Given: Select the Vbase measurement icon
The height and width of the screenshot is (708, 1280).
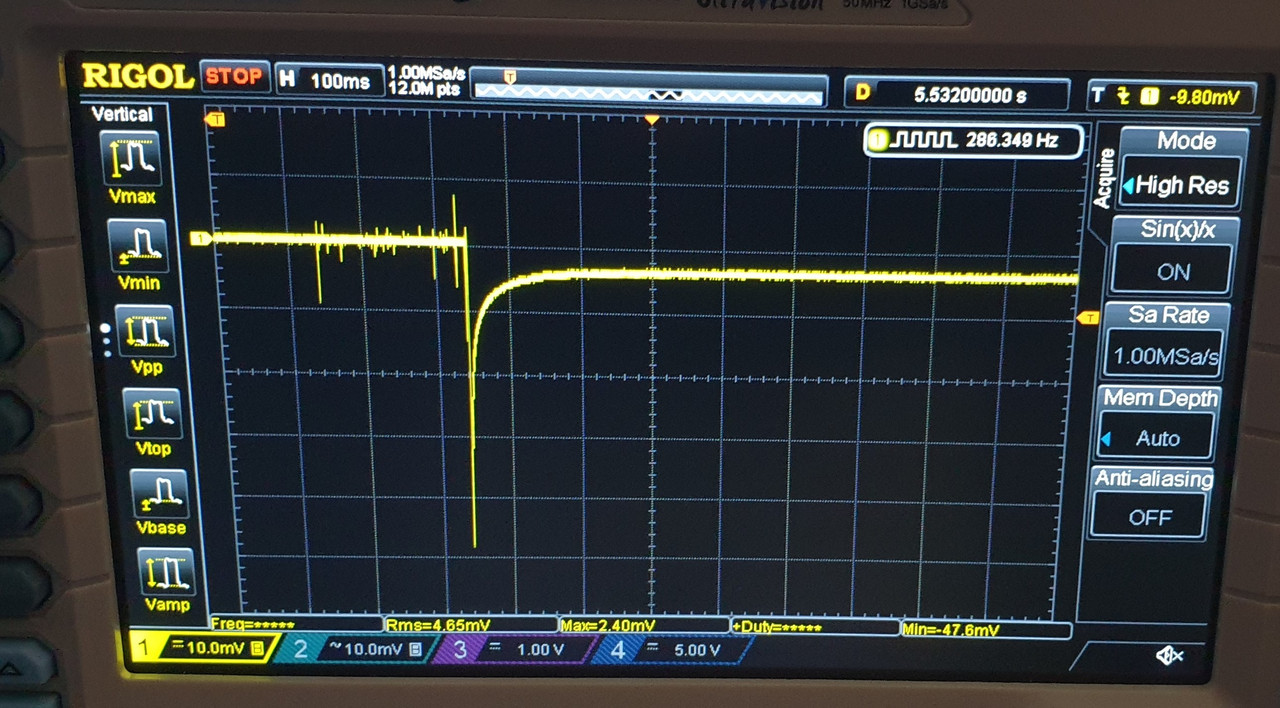Looking at the screenshot, I should coord(157,495).
